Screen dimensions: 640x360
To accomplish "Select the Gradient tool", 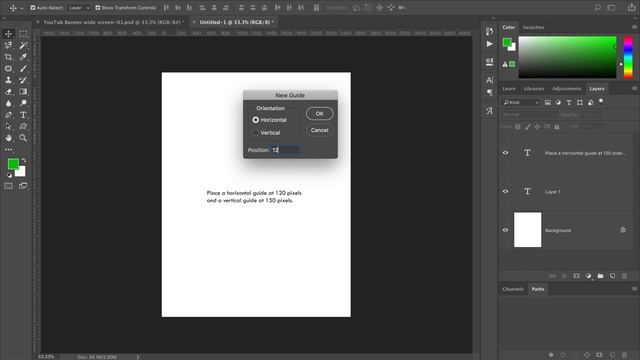I will tap(23, 92).
